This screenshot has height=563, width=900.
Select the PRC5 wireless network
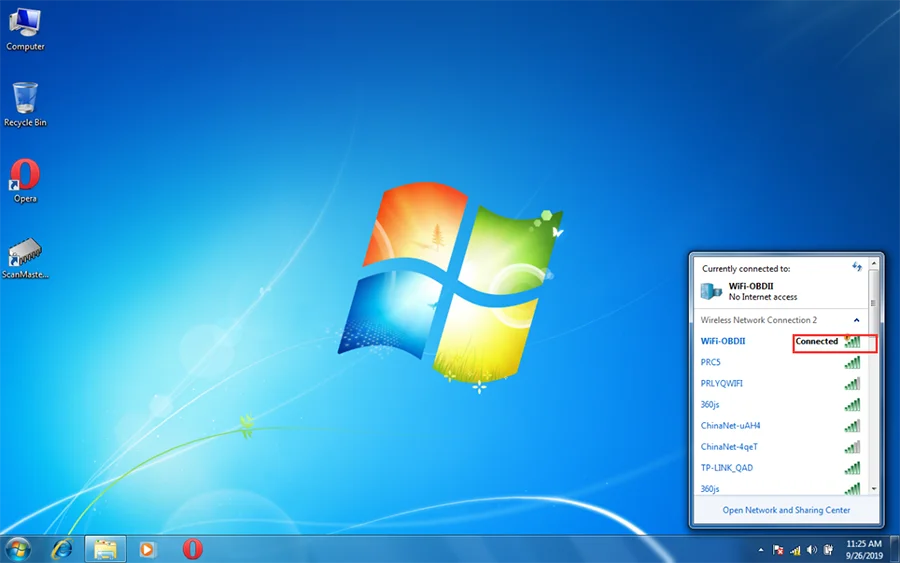pos(781,362)
